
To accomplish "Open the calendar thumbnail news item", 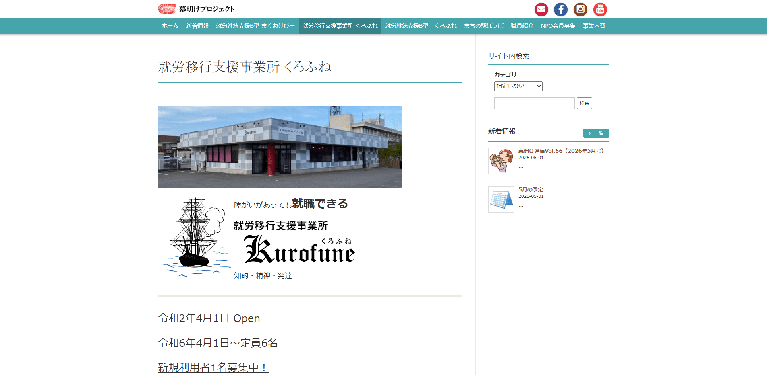I will [x=501, y=199].
